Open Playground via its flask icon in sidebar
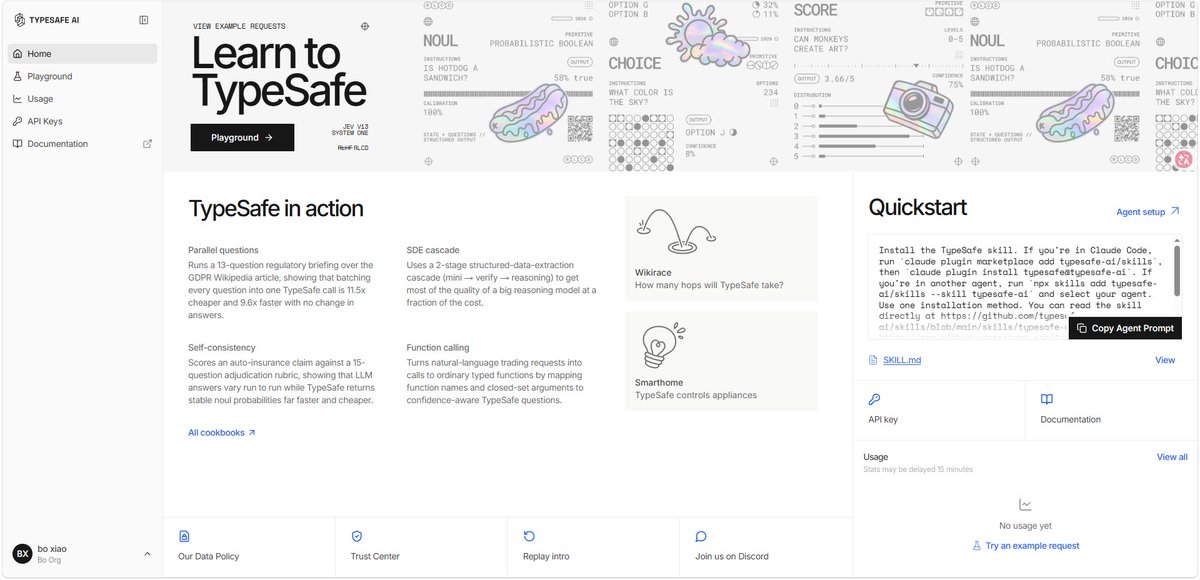This screenshot has height=580, width=1200. pyautogui.click(x=18, y=76)
